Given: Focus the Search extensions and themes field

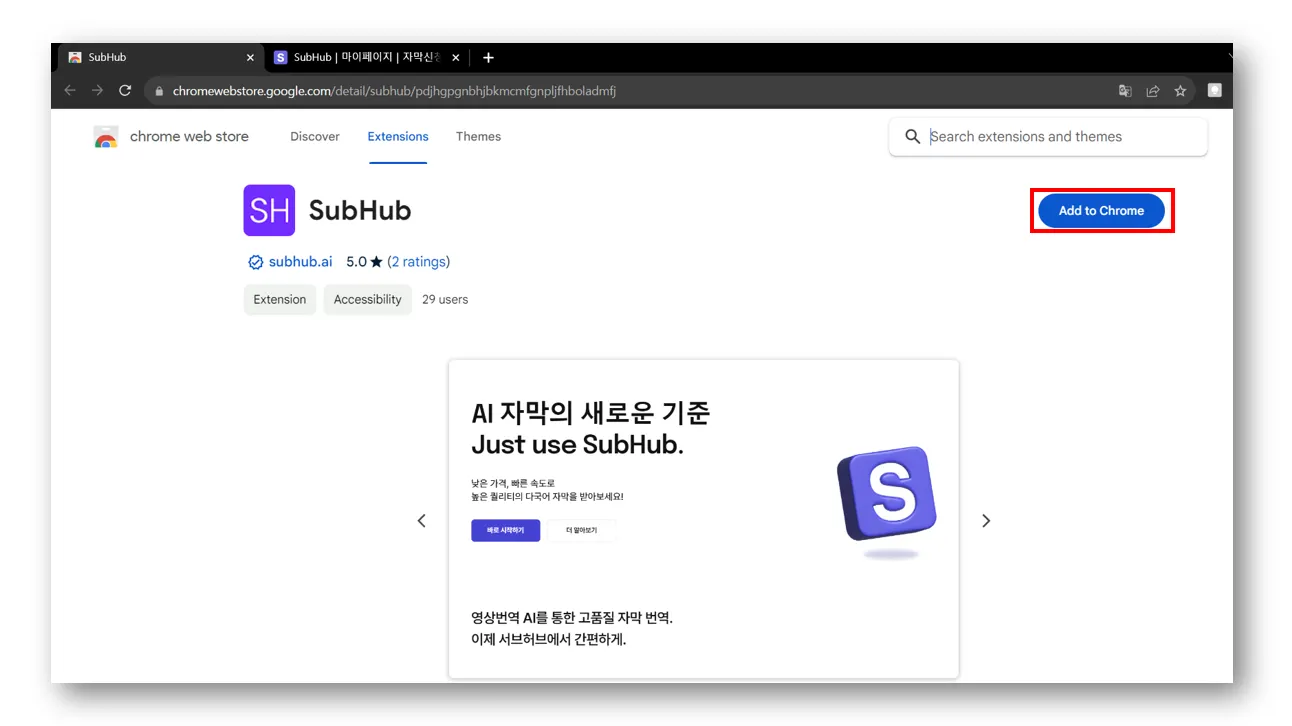Looking at the screenshot, I should pyautogui.click(x=1048, y=137).
